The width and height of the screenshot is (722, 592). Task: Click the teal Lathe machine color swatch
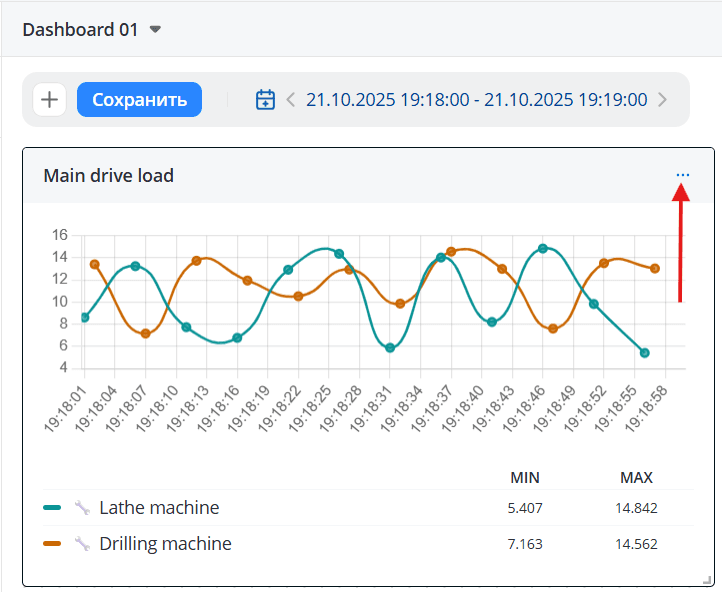53,508
